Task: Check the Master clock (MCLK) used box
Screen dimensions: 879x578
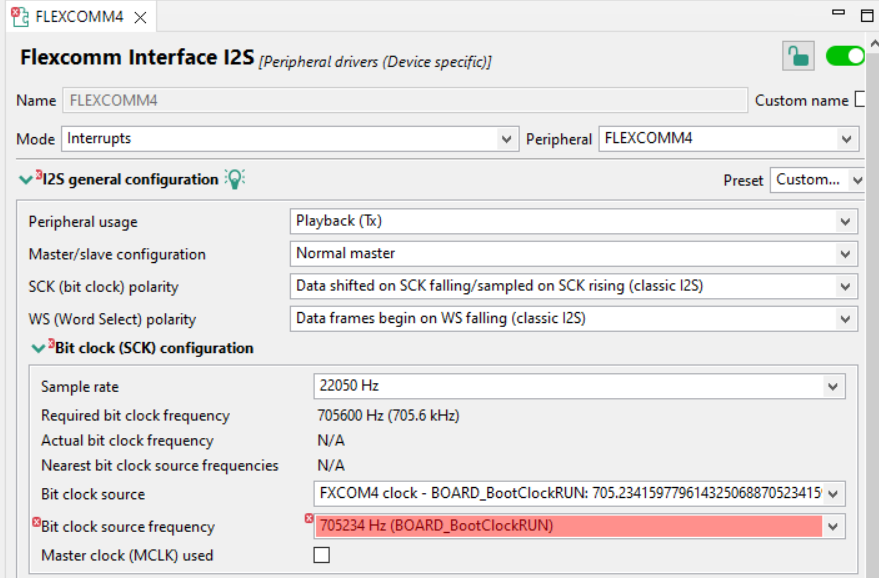Action: click(321, 556)
